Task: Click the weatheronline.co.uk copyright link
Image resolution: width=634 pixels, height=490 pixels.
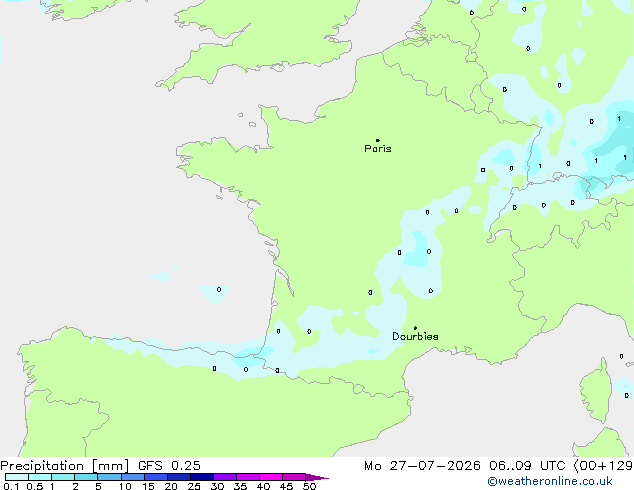Action: [x=550, y=481]
